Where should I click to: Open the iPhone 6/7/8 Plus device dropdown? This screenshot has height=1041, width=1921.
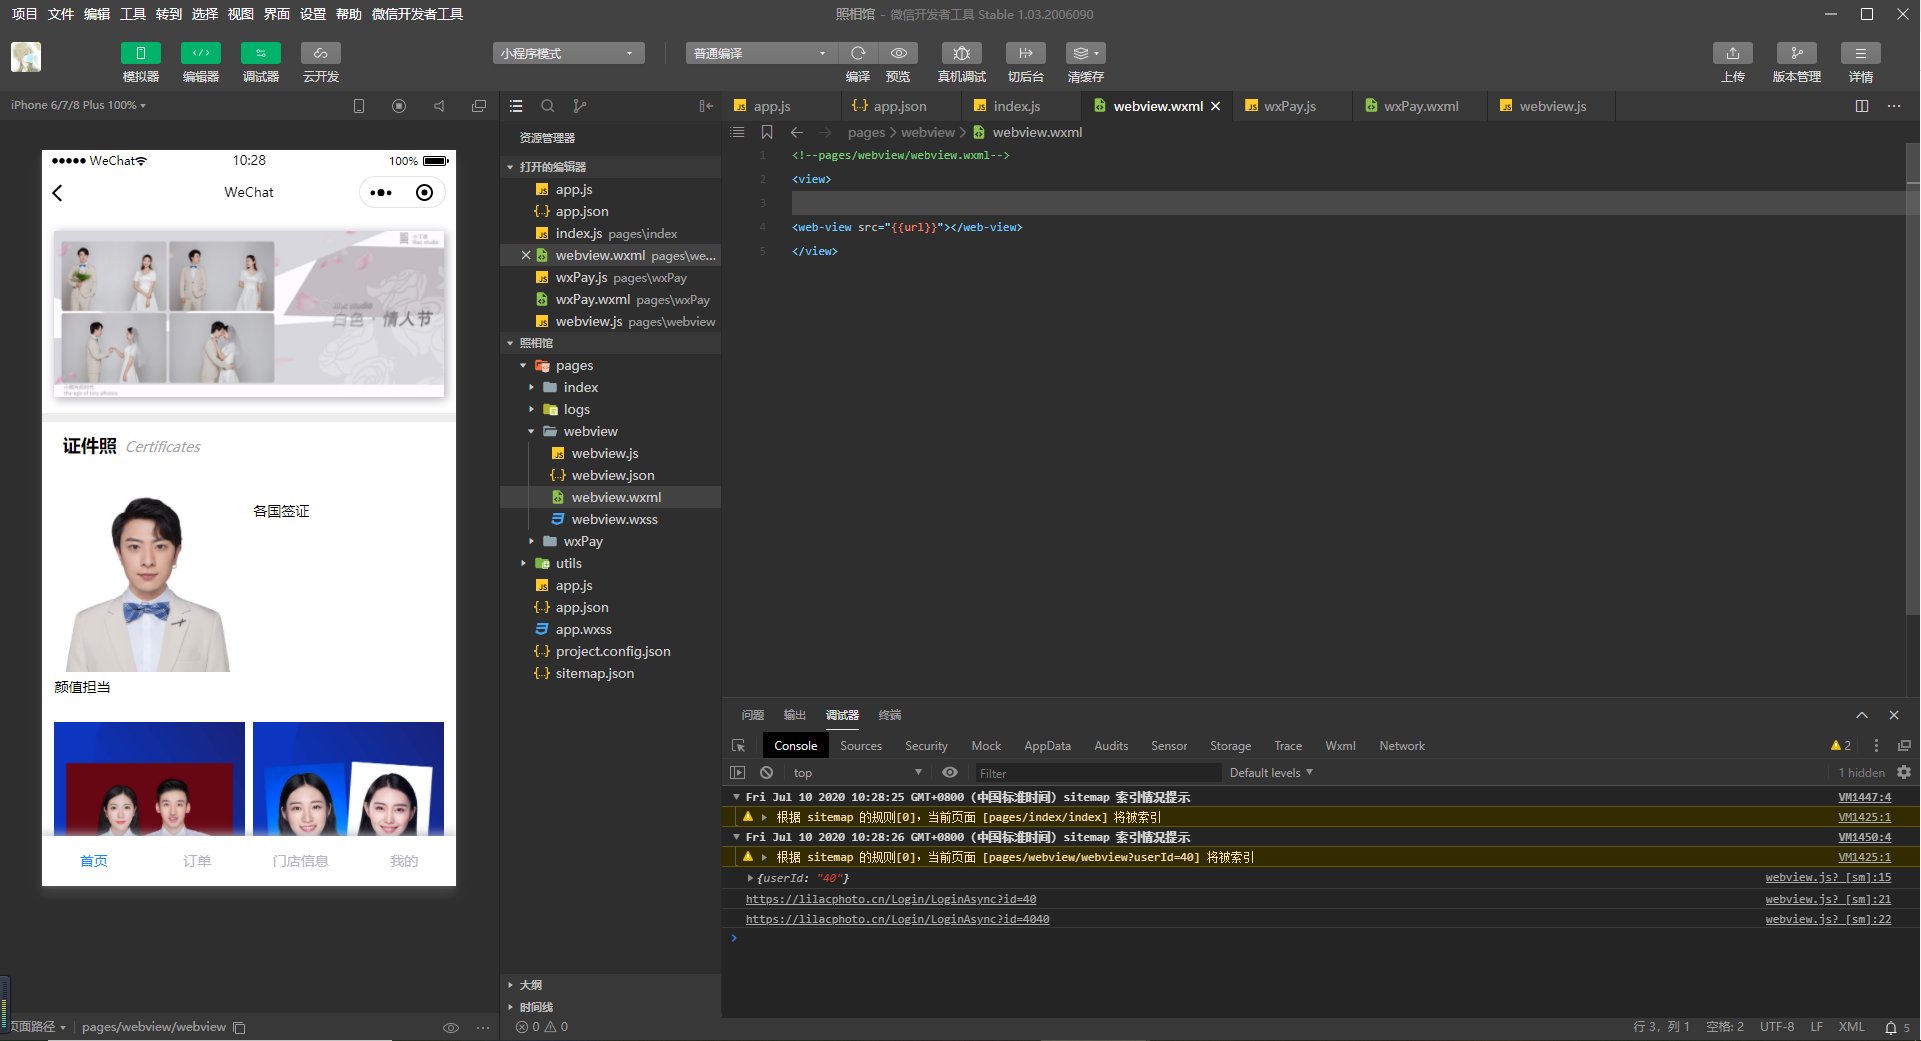pos(78,105)
